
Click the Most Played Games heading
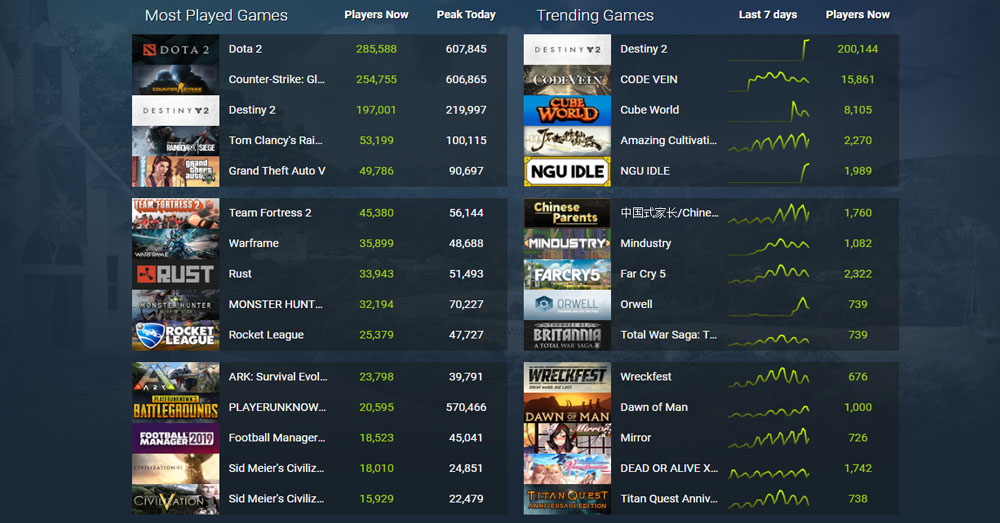(x=216, y=15)
